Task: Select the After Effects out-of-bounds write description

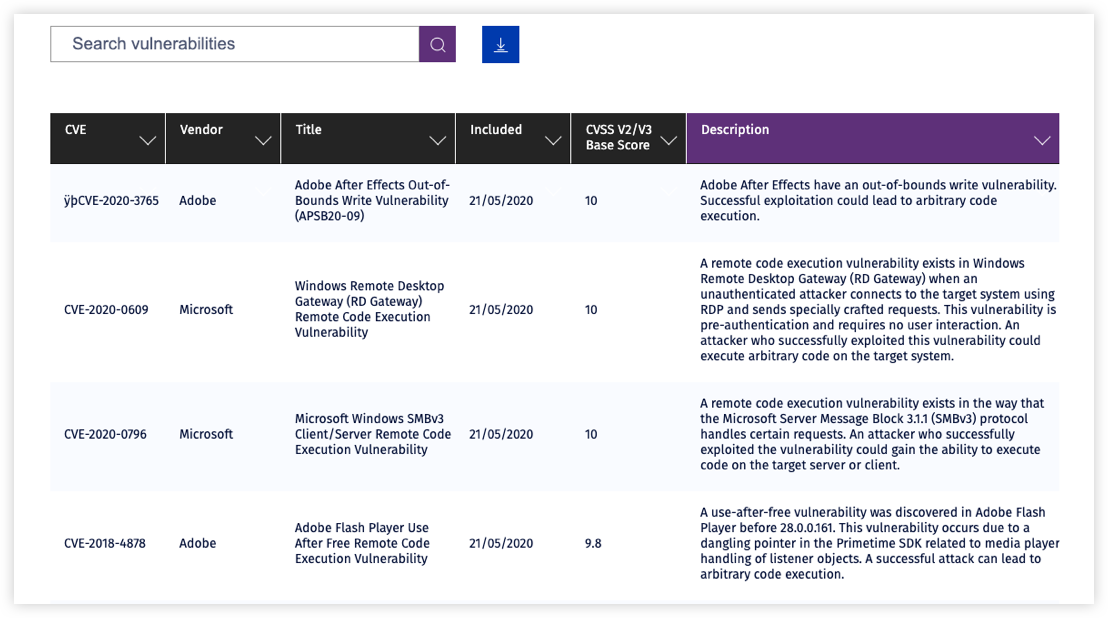Action: [878, 201]
